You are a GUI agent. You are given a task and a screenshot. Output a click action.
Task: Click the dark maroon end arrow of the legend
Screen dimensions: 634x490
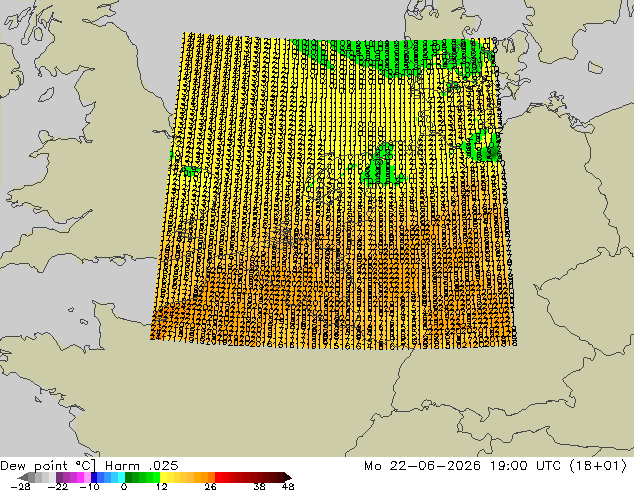pos(287,477)
